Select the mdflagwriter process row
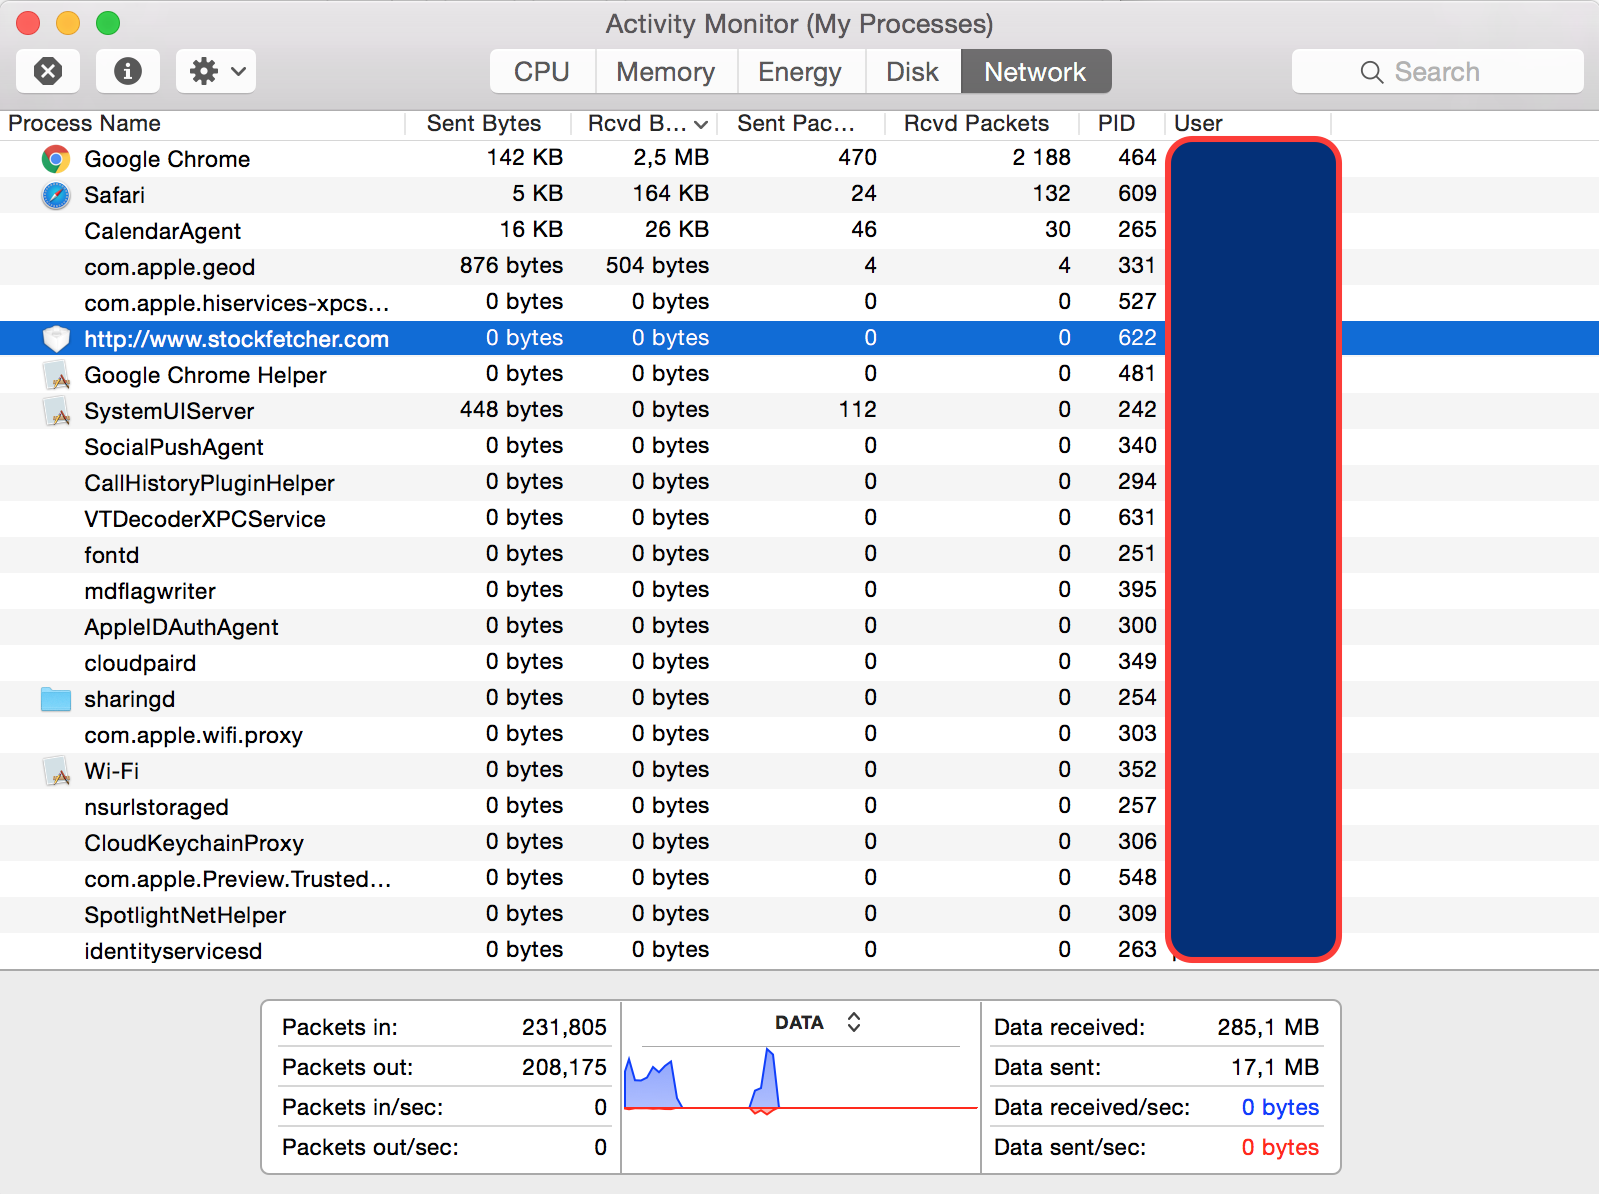The height and width of the screenshot is (1194, 1599). coord(799,591)
